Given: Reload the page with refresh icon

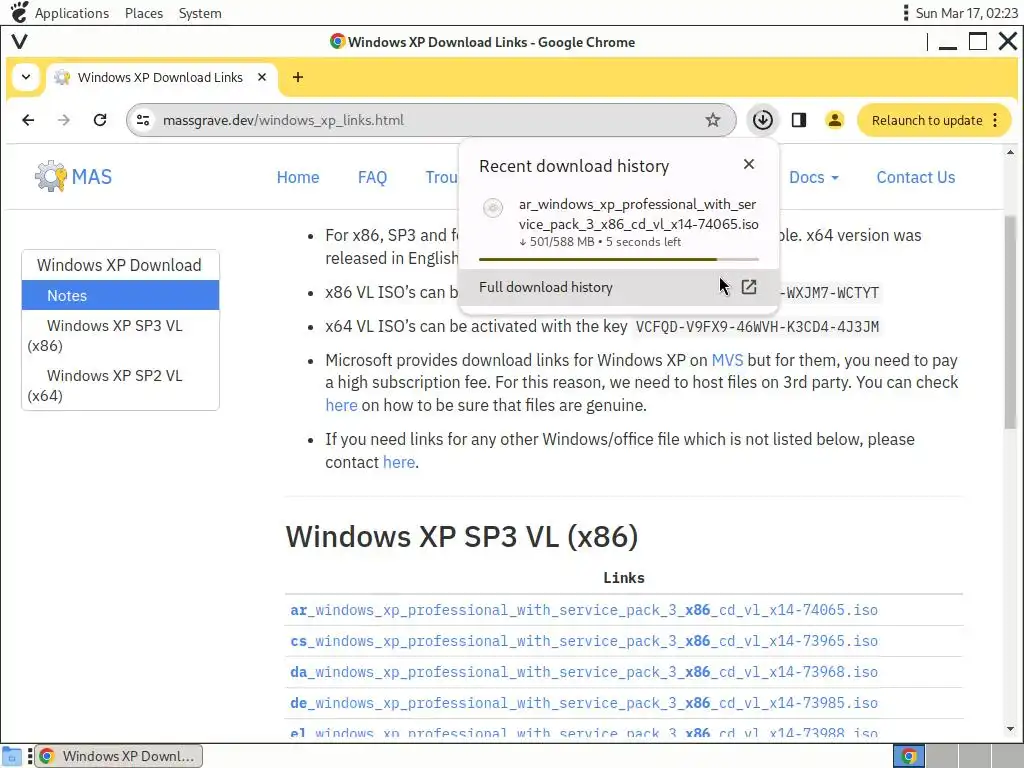Looking at the screenshot, I should (99, 120).
